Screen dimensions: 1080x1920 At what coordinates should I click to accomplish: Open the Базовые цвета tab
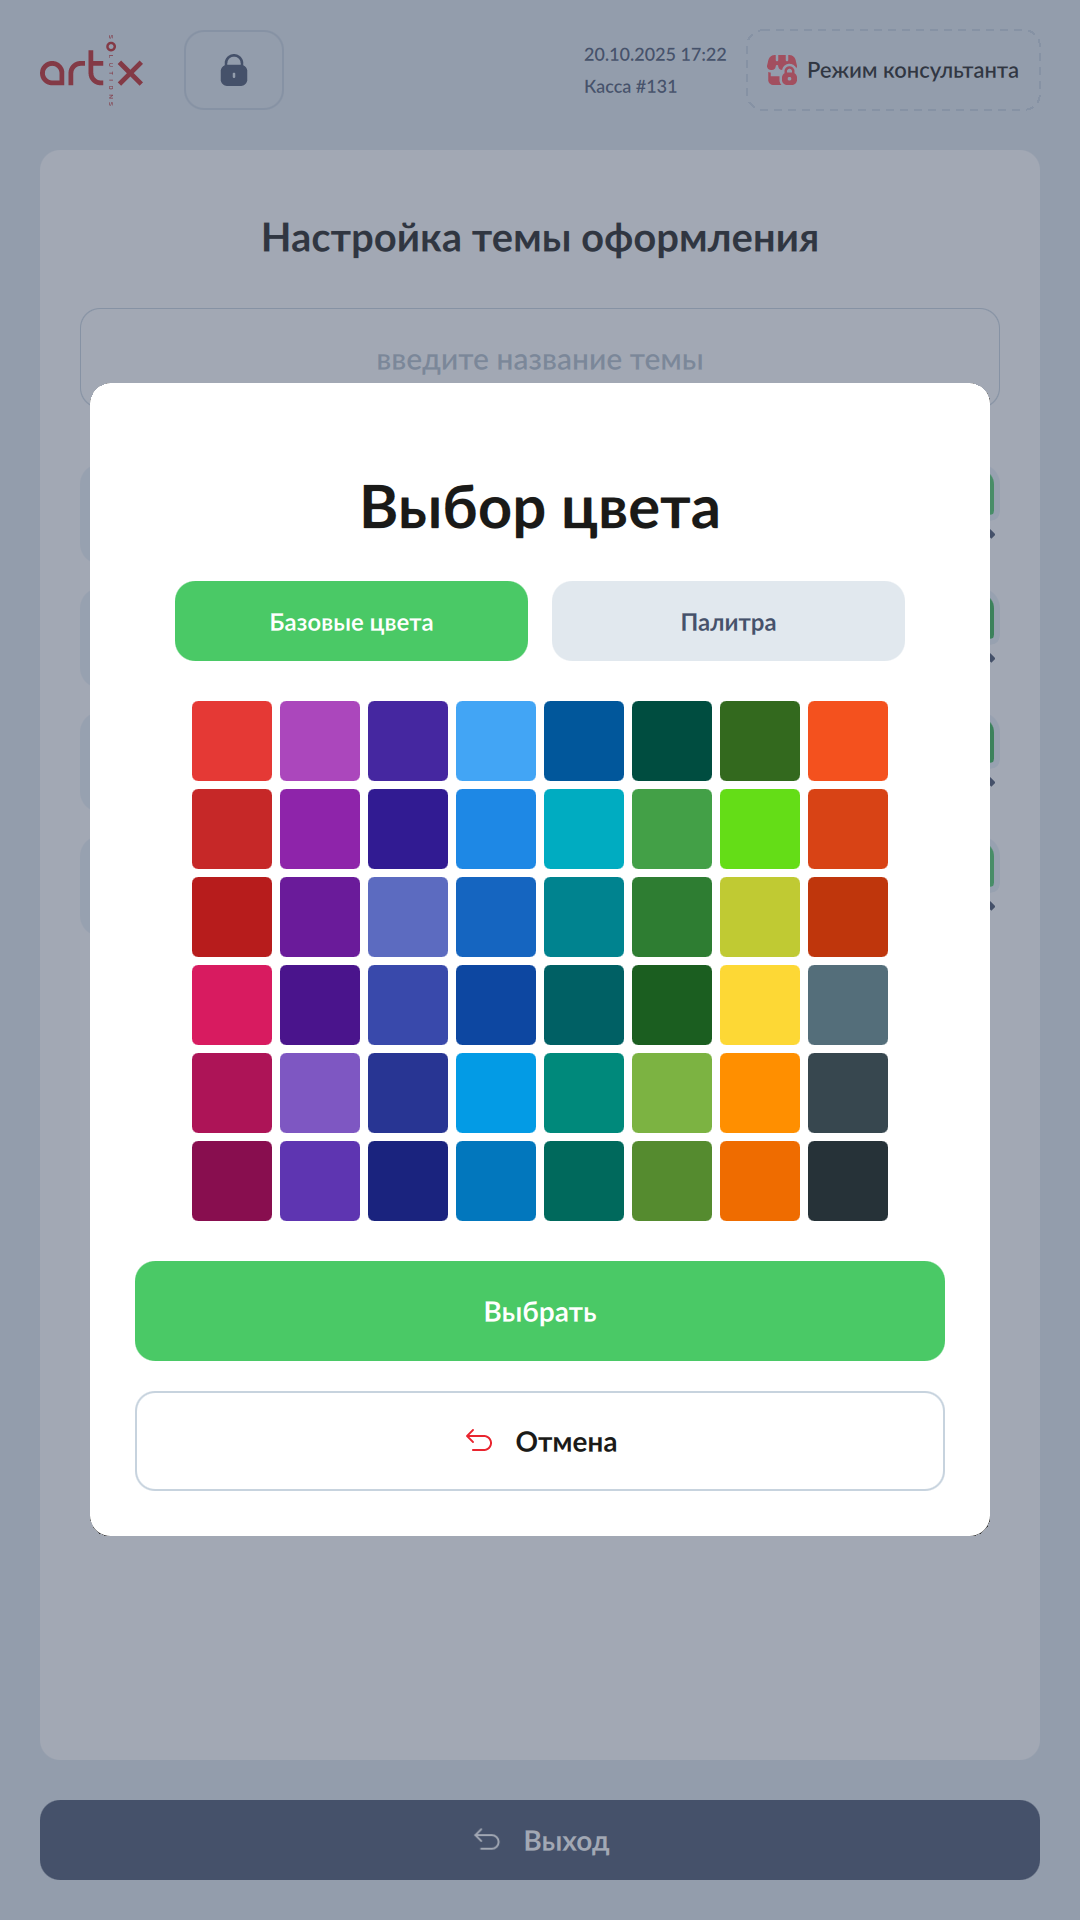[x=351, y=621]
